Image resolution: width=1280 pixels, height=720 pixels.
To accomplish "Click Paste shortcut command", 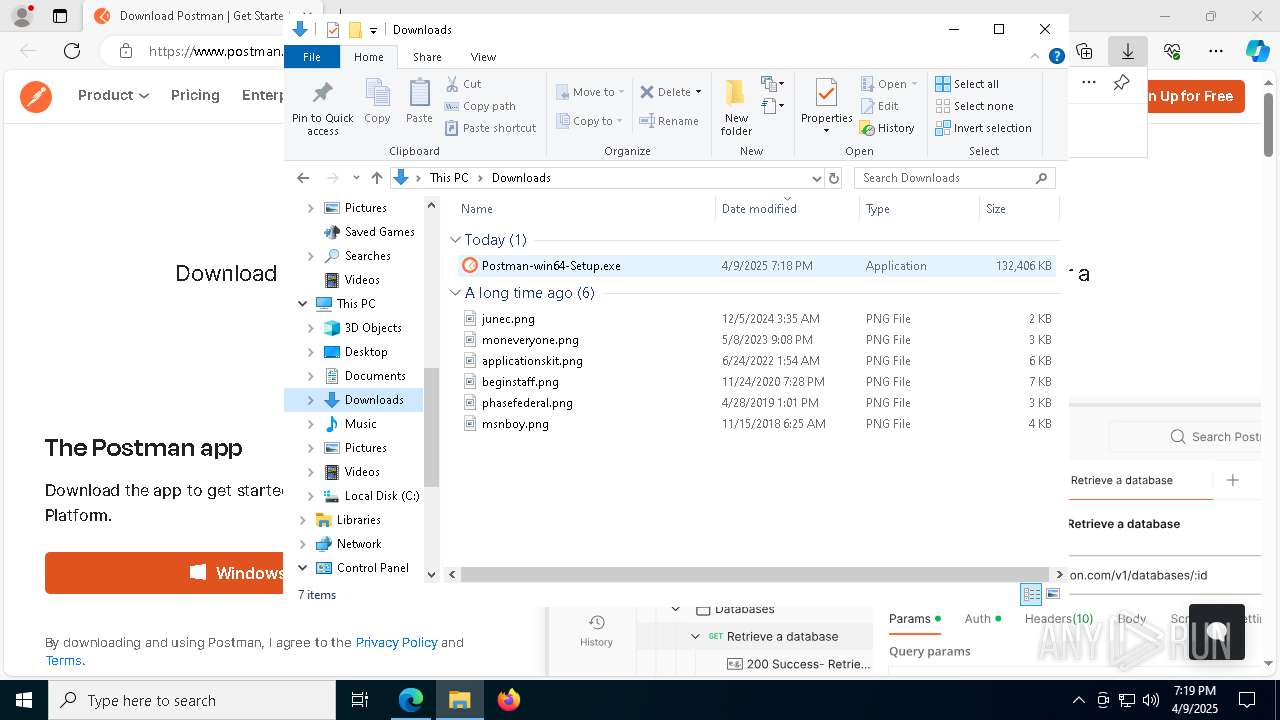I will tap(490, 128).
